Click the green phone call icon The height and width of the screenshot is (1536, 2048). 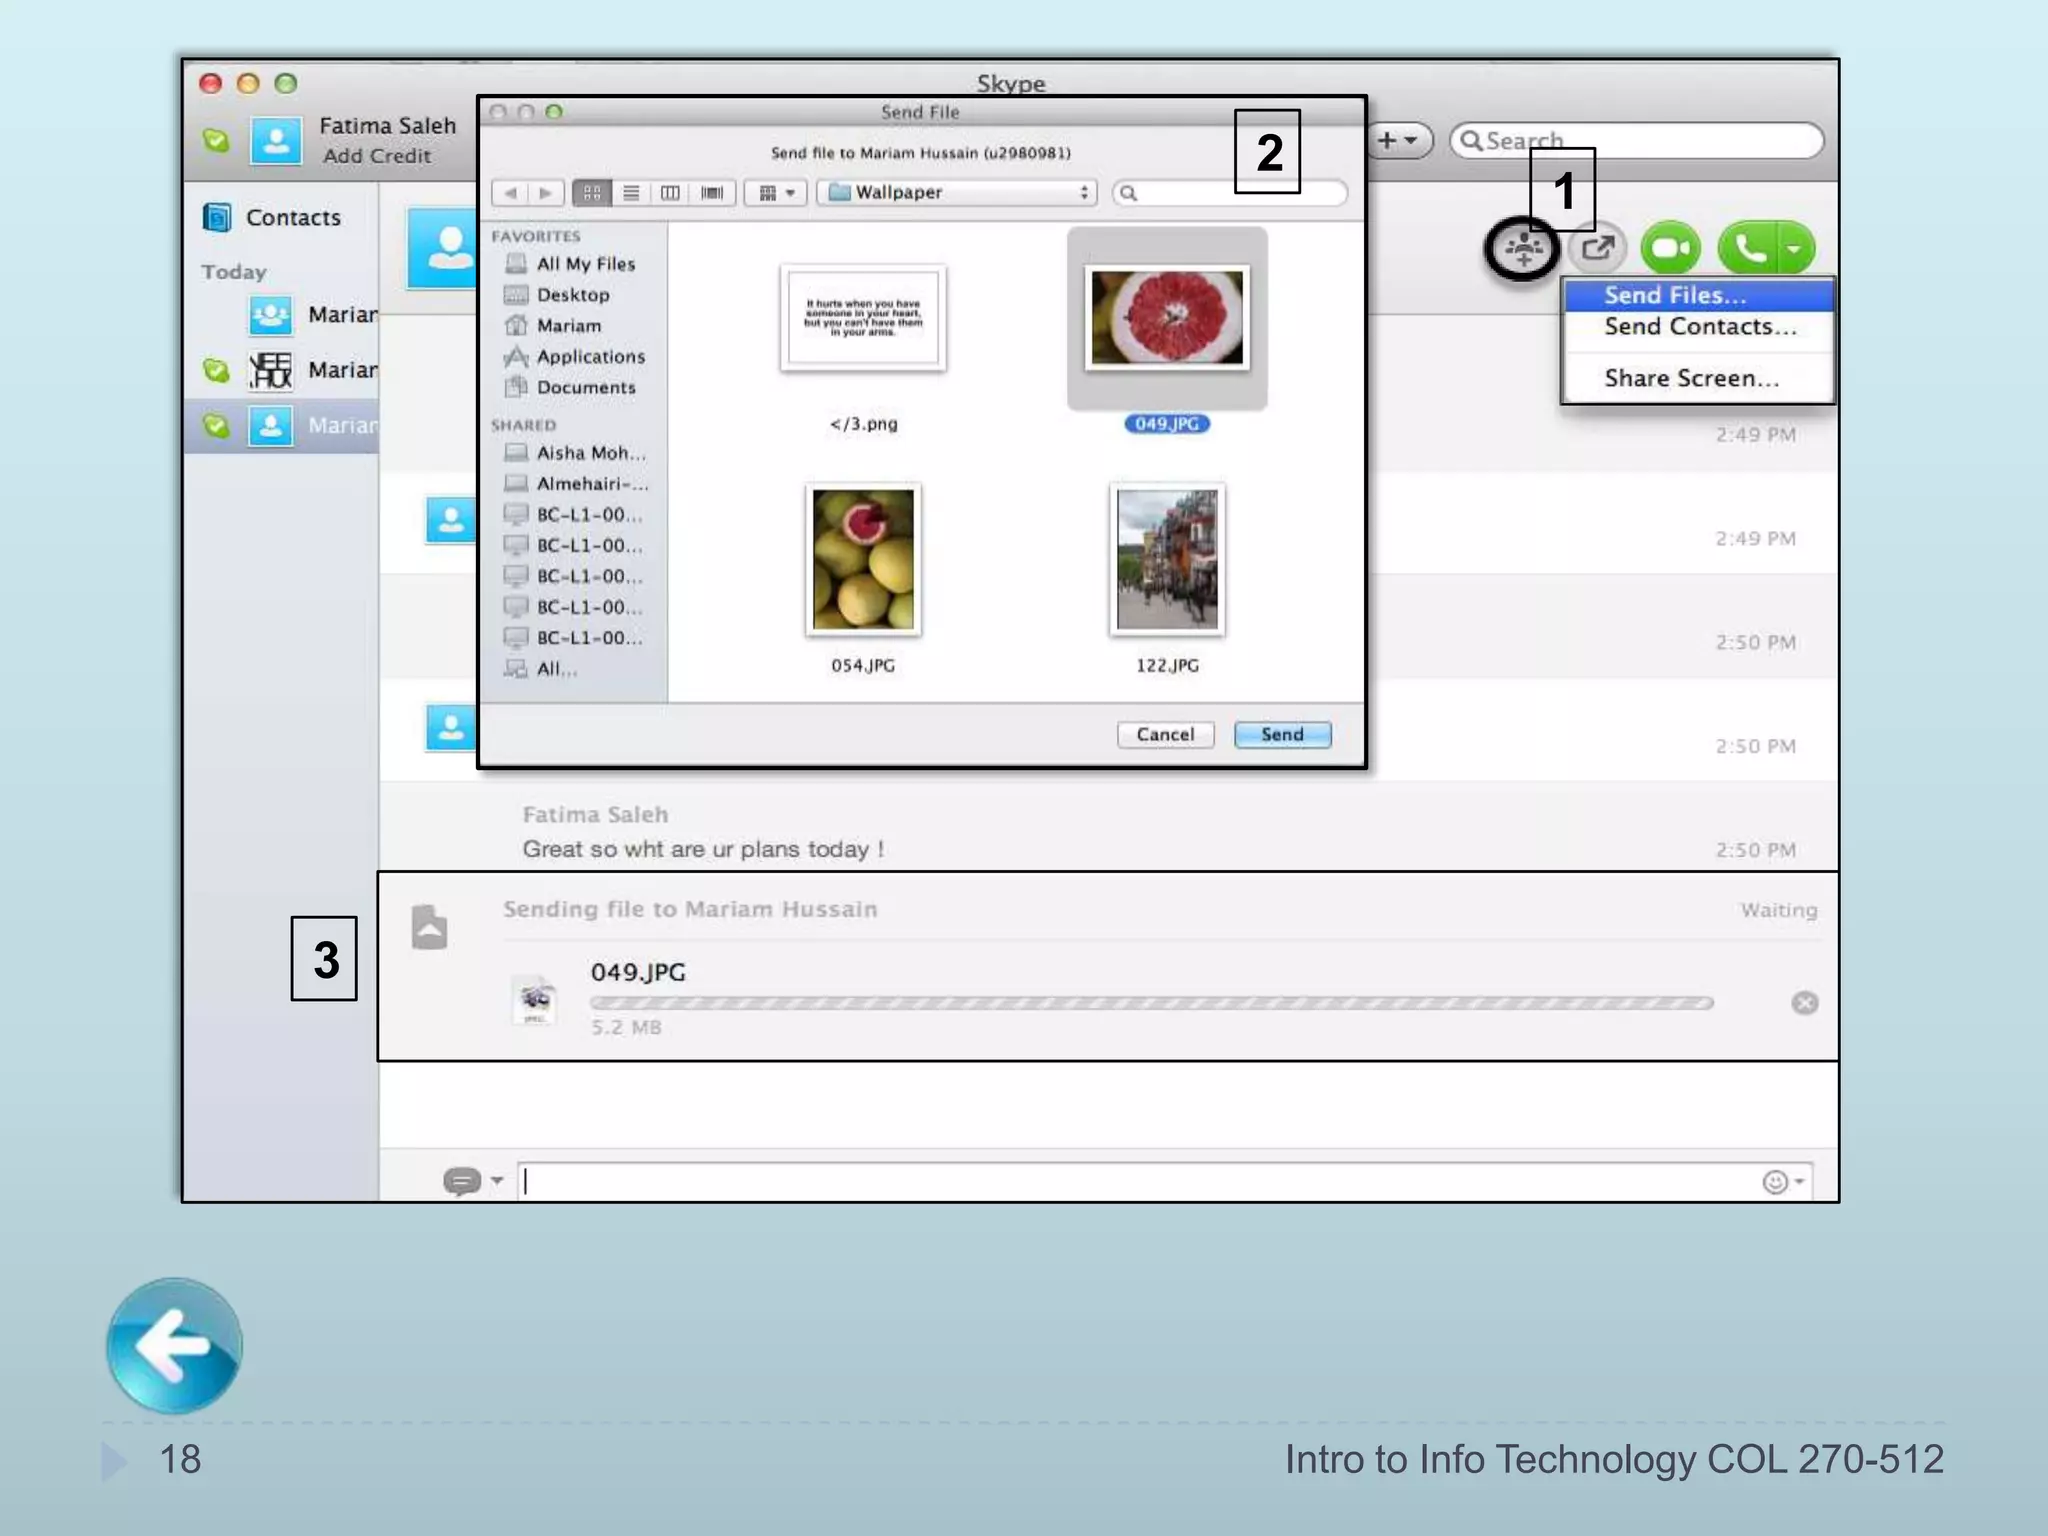pyautogui.click(x=1749, y=248)
